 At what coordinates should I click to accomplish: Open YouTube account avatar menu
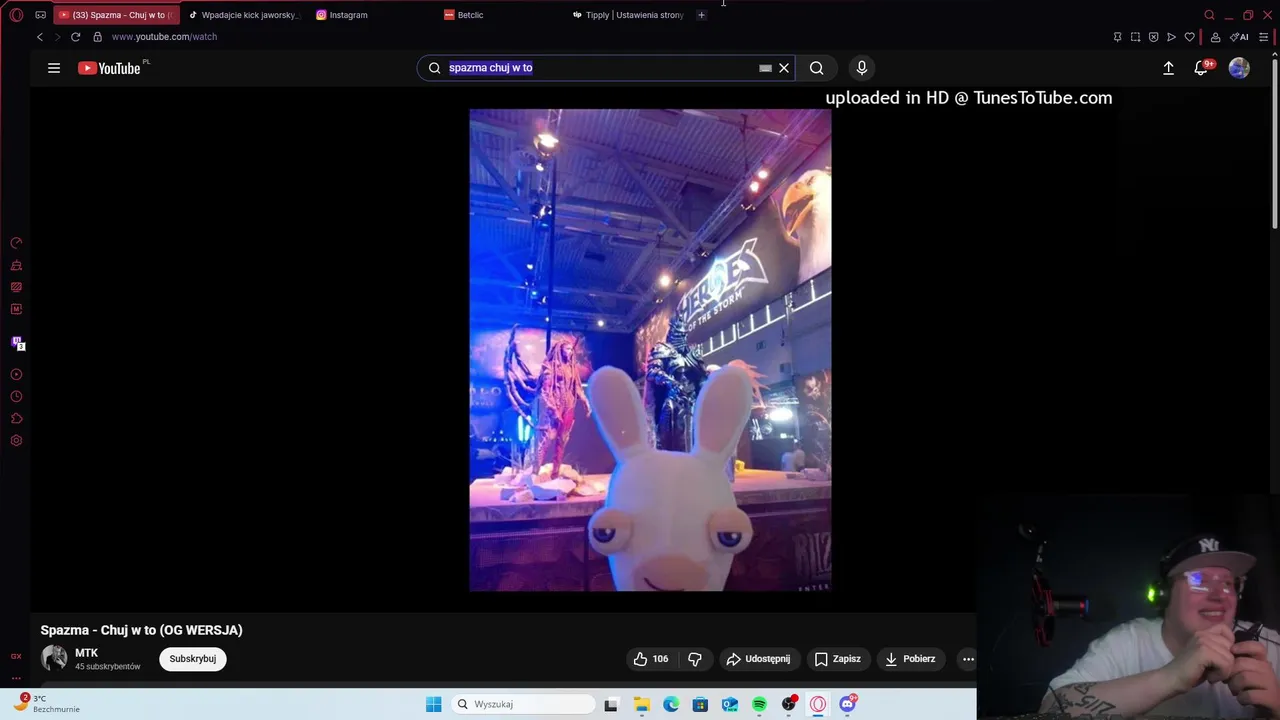[1239, 68]
